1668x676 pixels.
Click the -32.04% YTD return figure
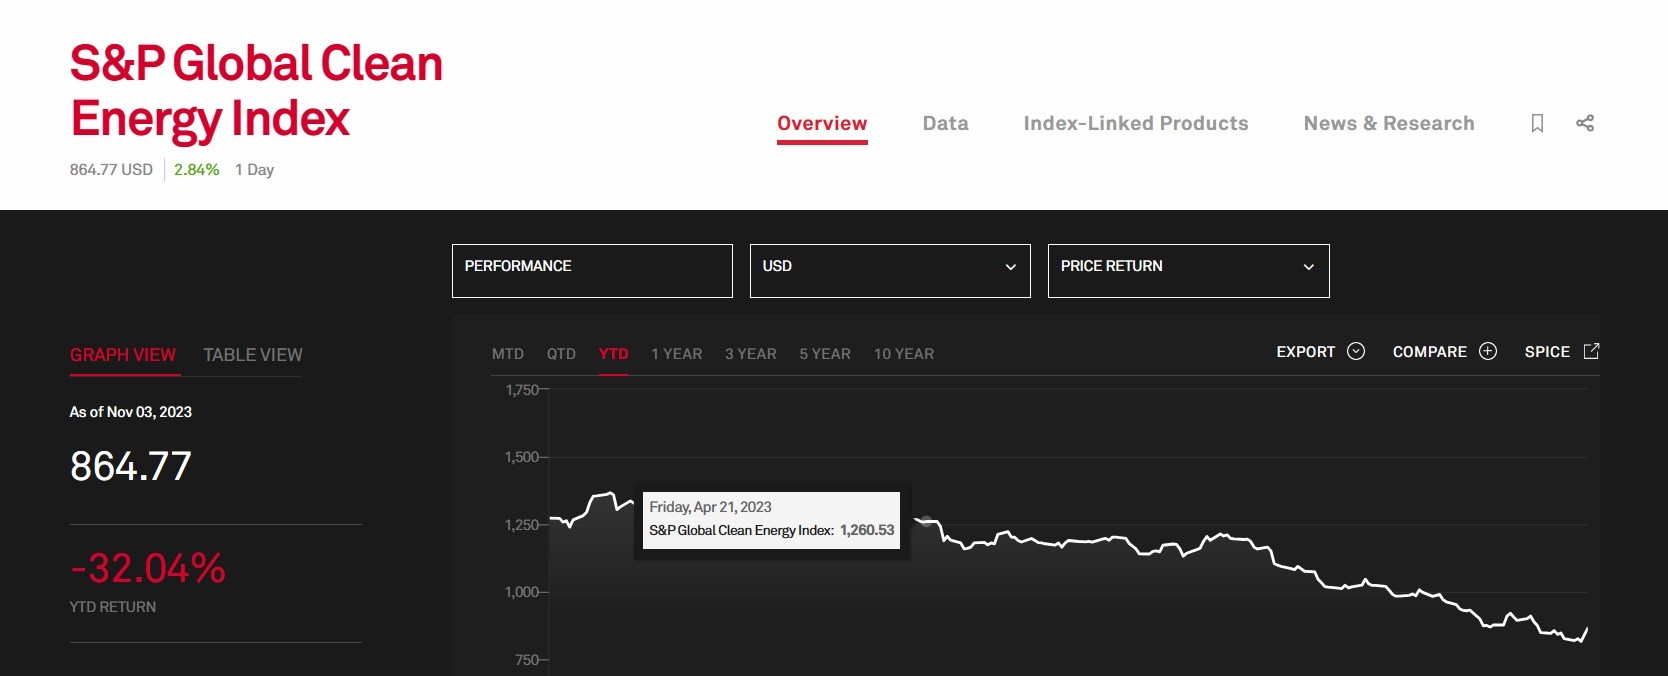pyautogui.click(x=148, y=568)
